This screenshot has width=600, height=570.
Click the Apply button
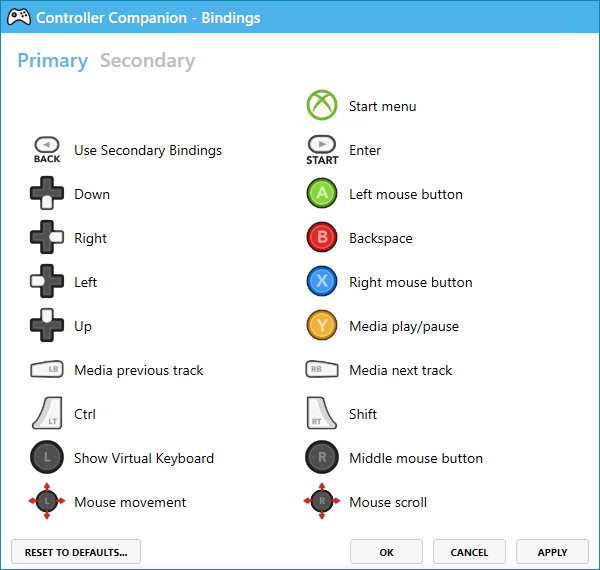pyautogui.click(x=552, y=552)
